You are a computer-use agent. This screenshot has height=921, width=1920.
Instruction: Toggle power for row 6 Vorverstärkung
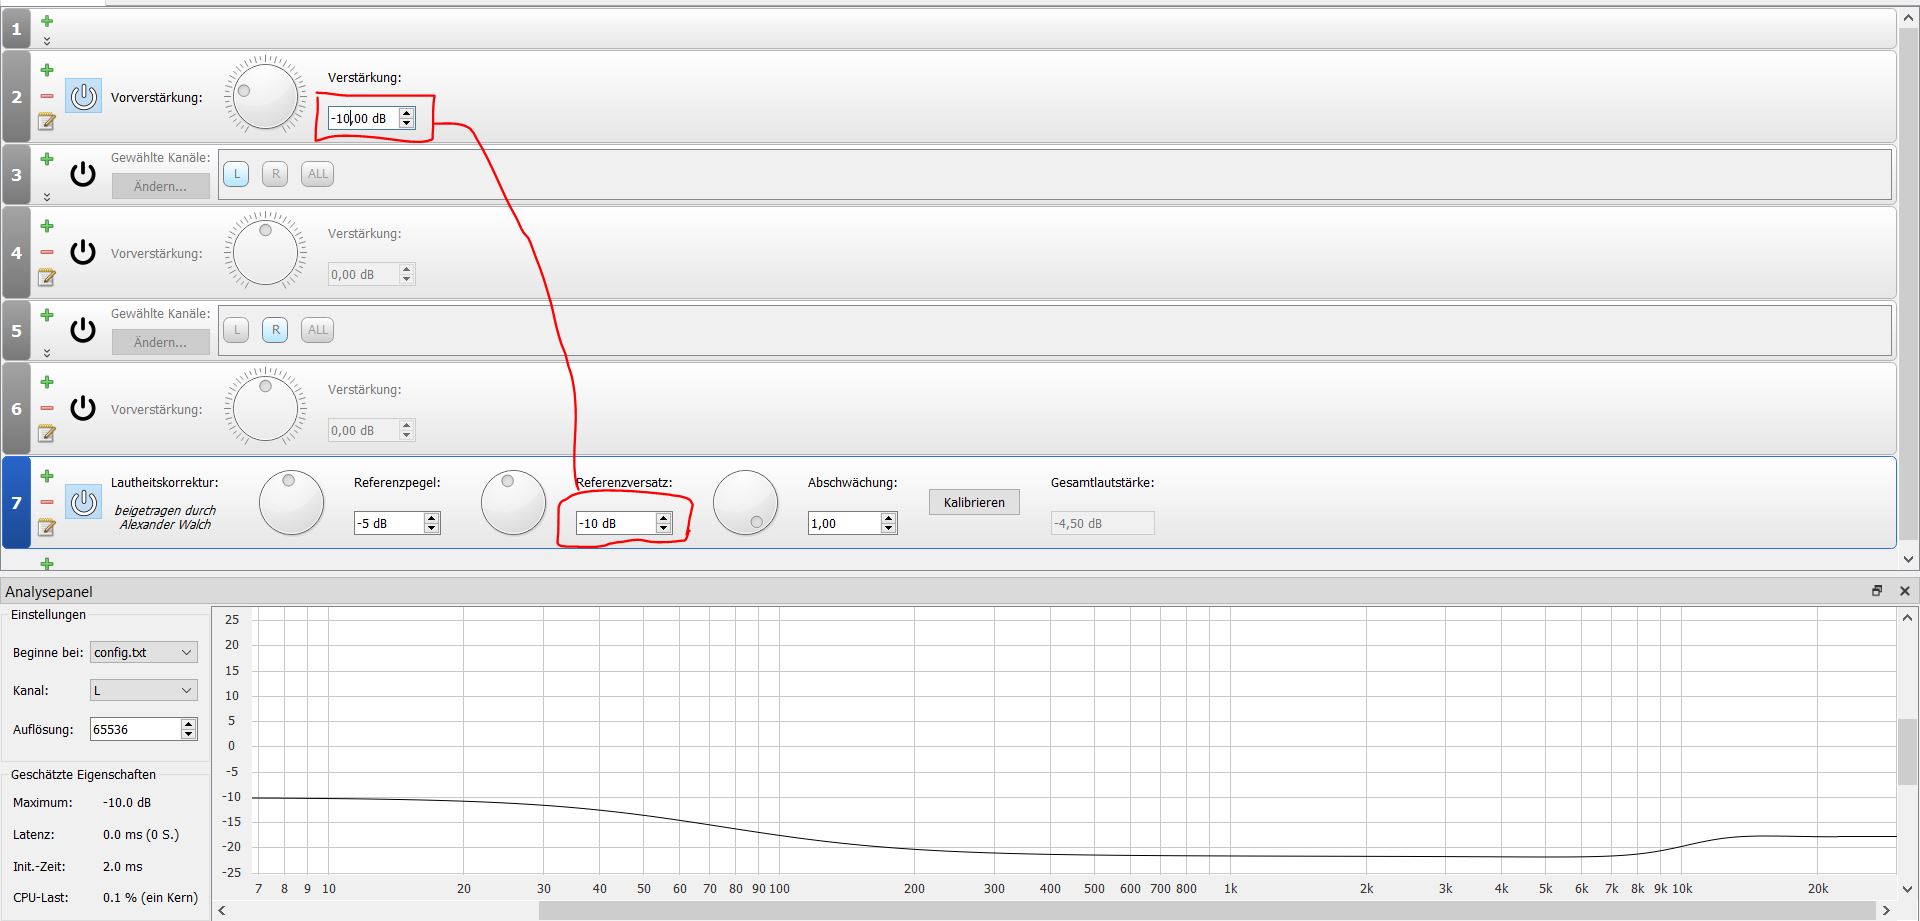83,408
